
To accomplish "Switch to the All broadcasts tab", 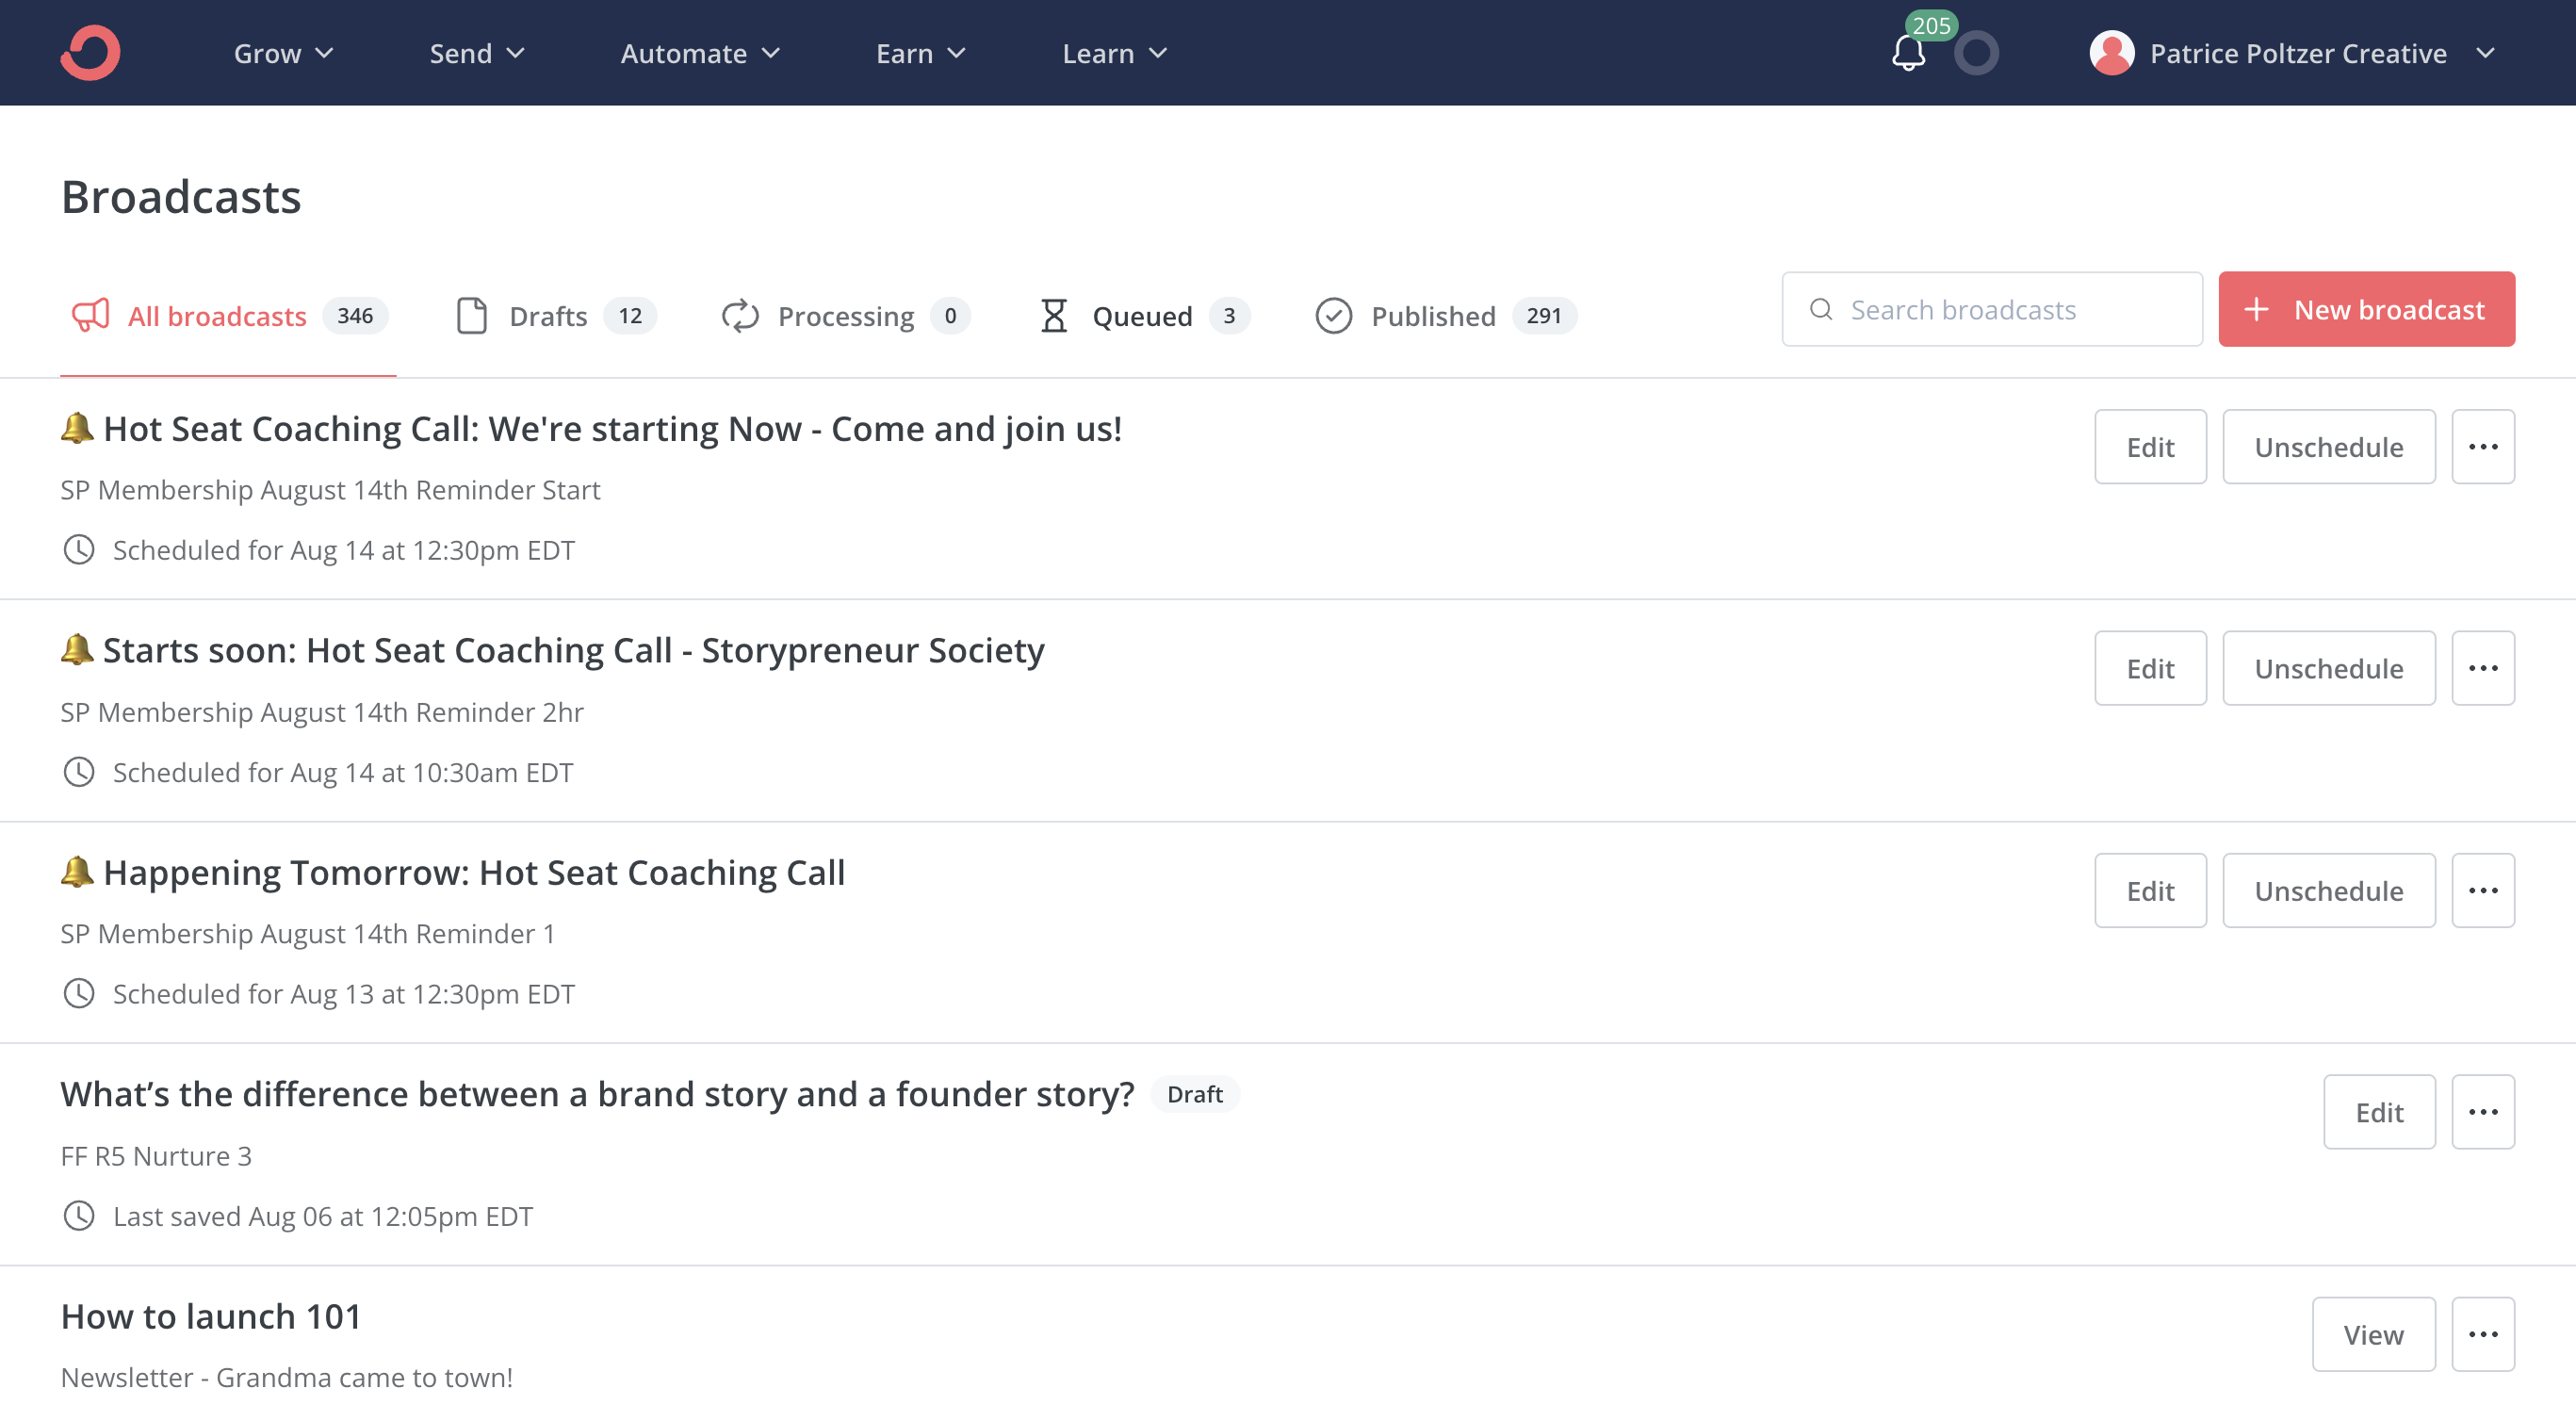I will (x=229, y=316).
